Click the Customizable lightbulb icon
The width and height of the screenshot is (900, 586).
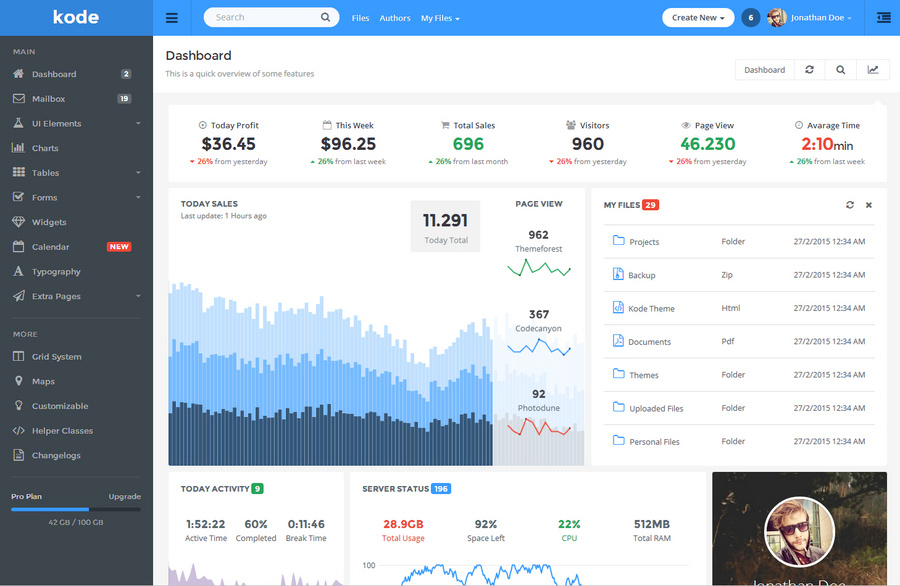point(18,405)
